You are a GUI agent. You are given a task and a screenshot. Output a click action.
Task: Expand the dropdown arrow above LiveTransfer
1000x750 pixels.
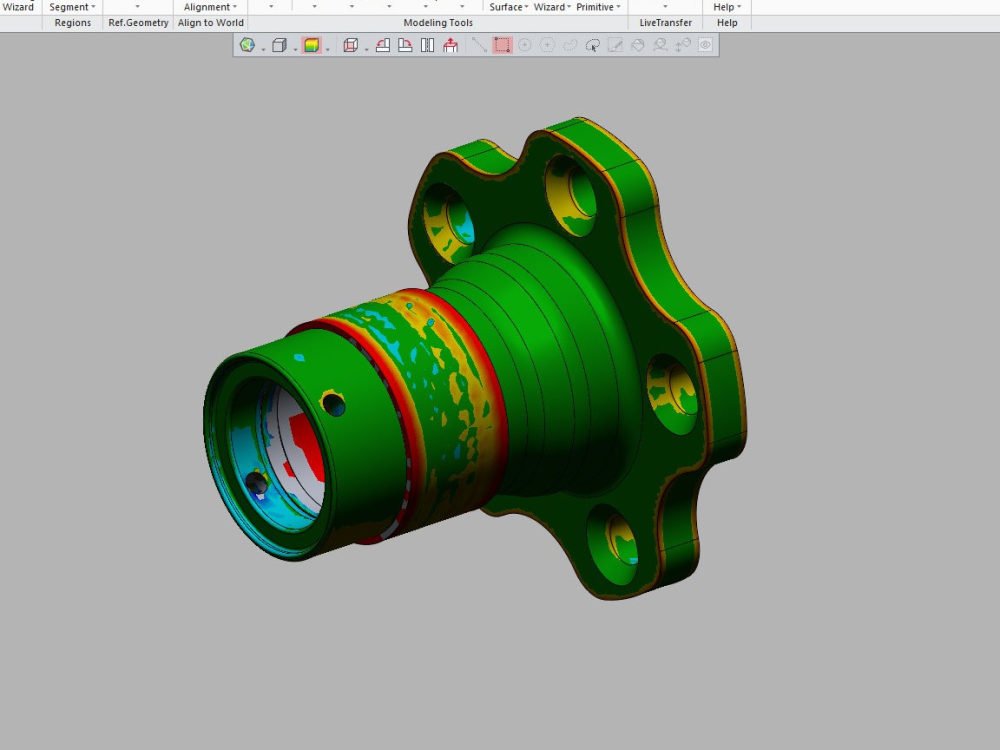665,7
